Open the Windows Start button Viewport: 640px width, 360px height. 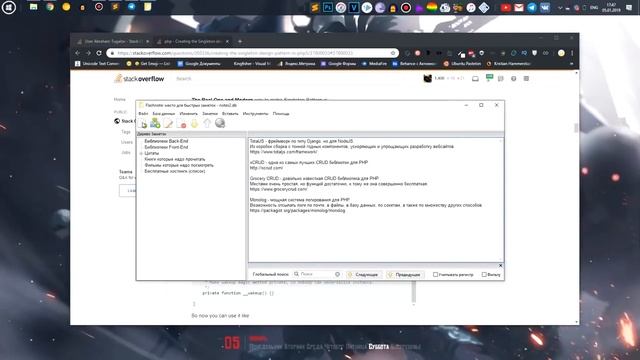point(9,7)
